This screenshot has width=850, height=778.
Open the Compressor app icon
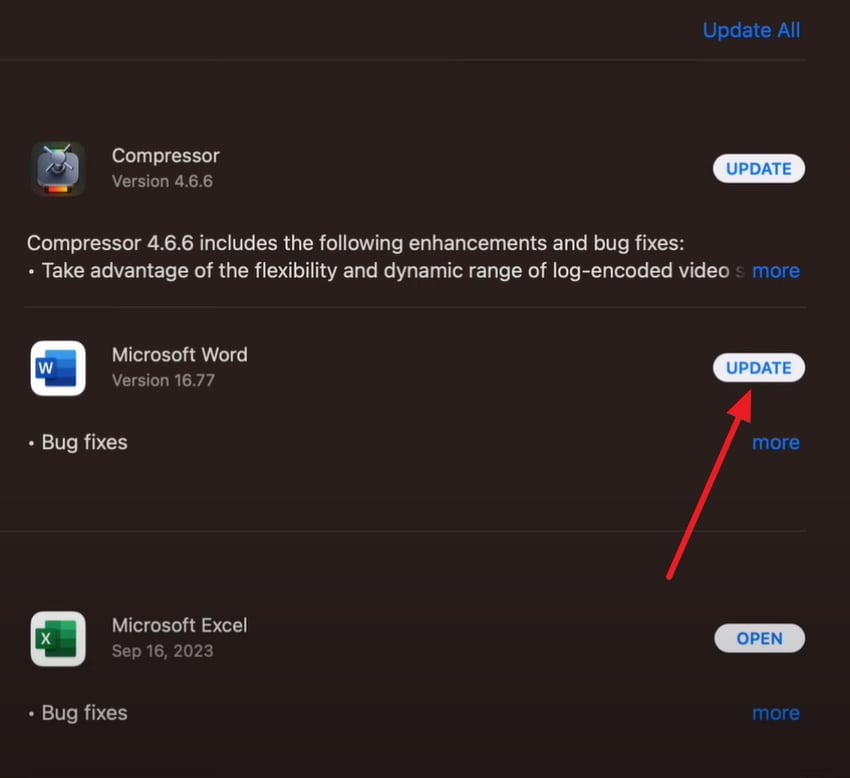coord(58,168)
